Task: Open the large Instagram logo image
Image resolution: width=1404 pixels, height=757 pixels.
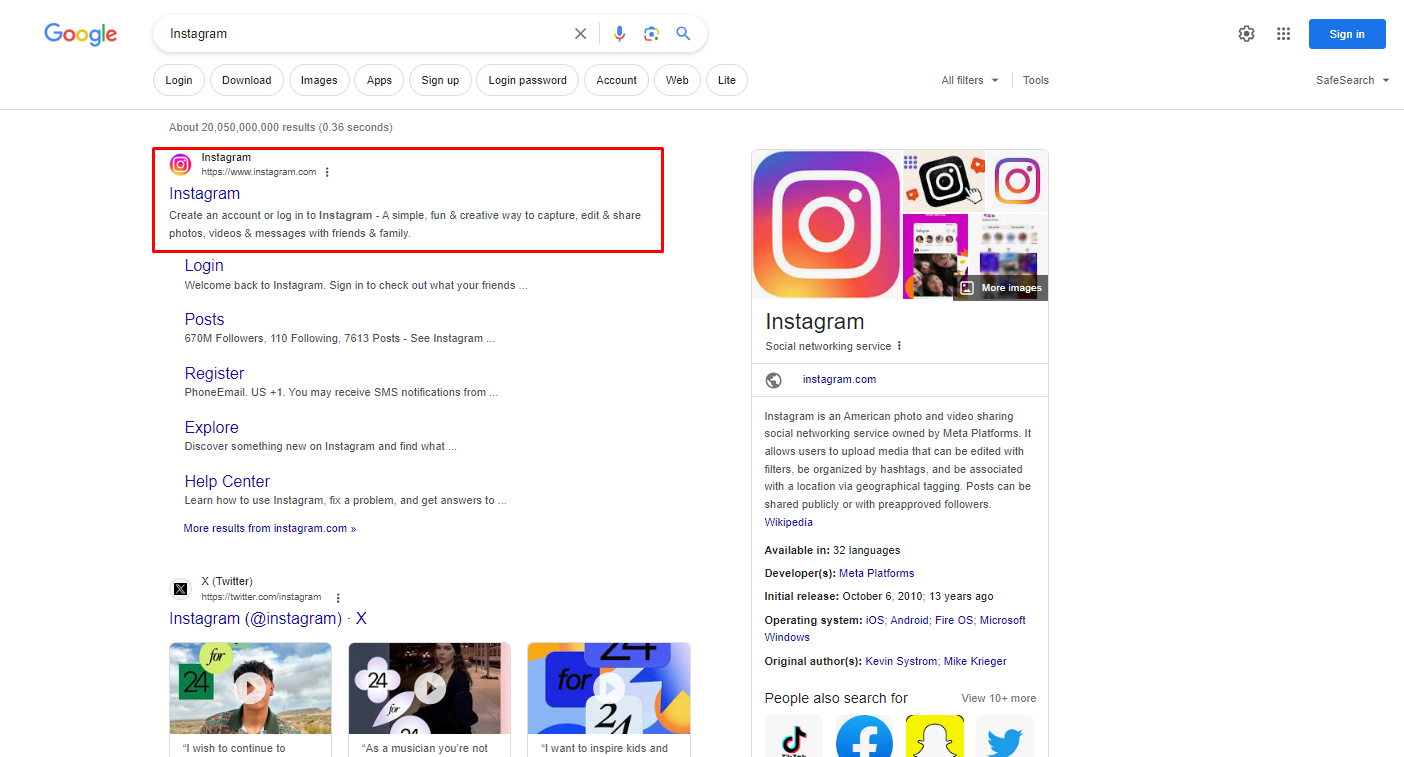Action: tap(826, 225)
